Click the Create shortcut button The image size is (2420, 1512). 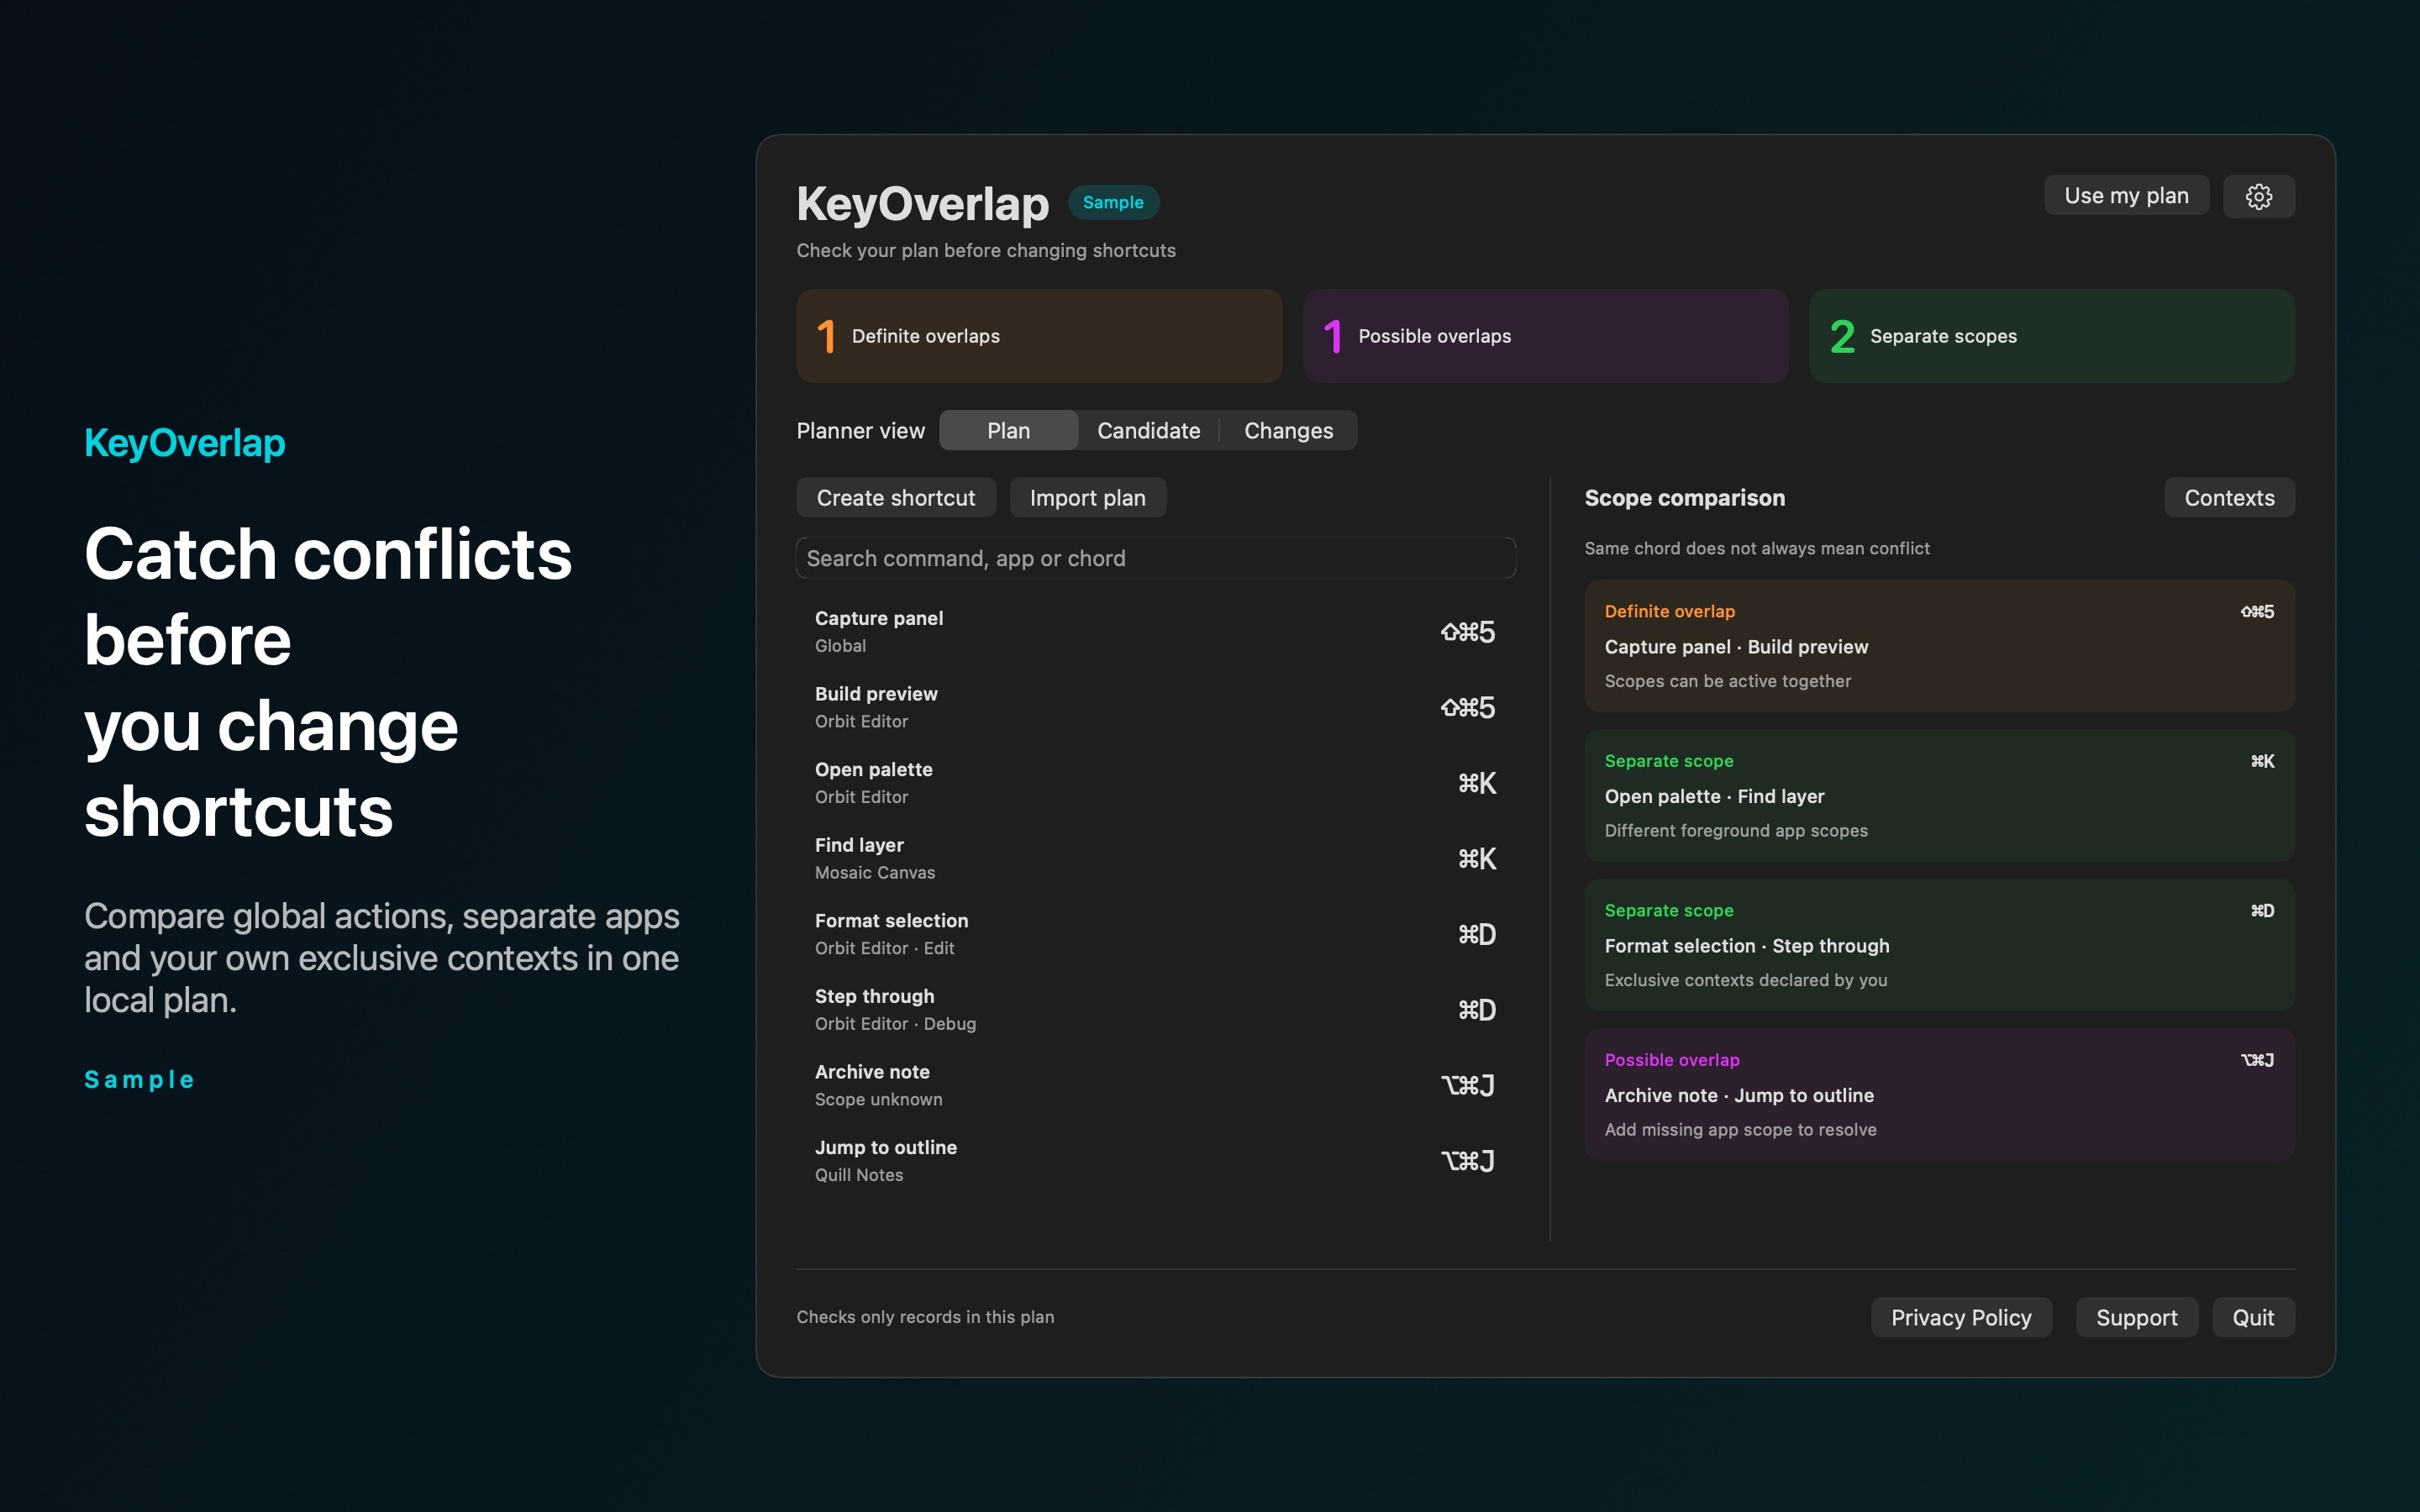(x=896, y=498)
